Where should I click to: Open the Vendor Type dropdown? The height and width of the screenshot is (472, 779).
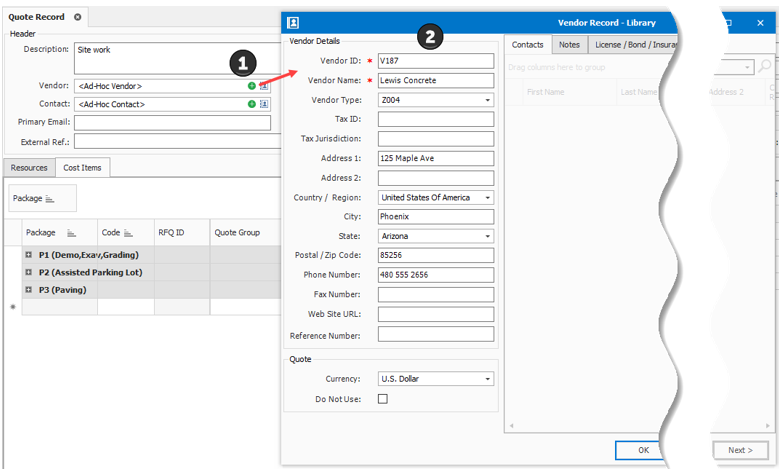pos(488,100)
